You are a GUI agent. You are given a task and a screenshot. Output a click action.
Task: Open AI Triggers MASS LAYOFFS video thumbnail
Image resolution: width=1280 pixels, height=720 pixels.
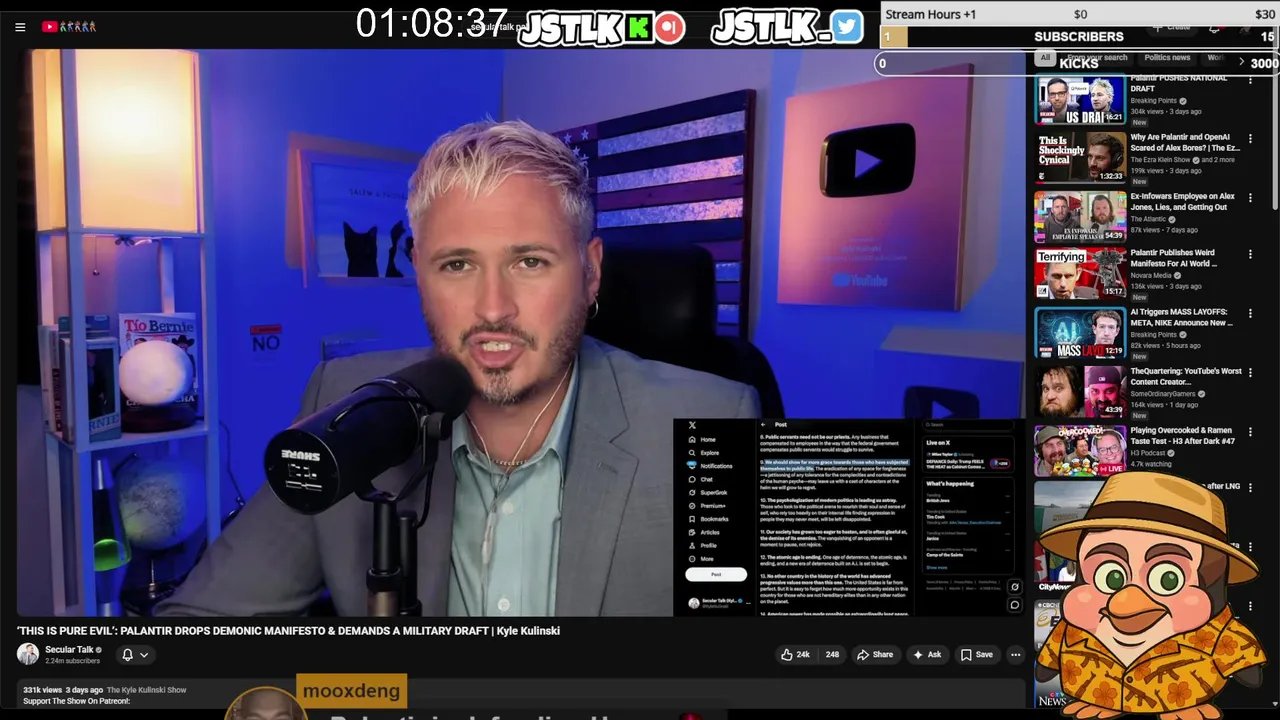pyautogui.click(x=1080, y=334)
